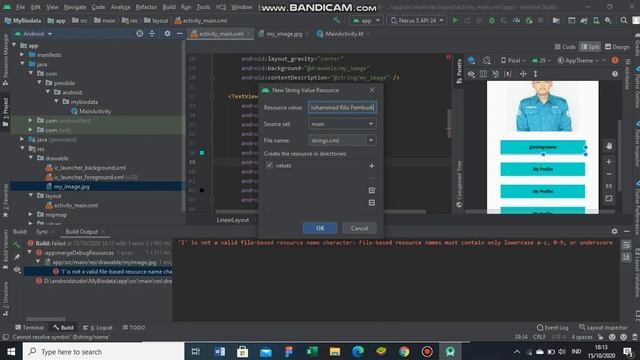Switch to the MainActivity.kt editor tab
Screen dimensions: 640x360
343,34
